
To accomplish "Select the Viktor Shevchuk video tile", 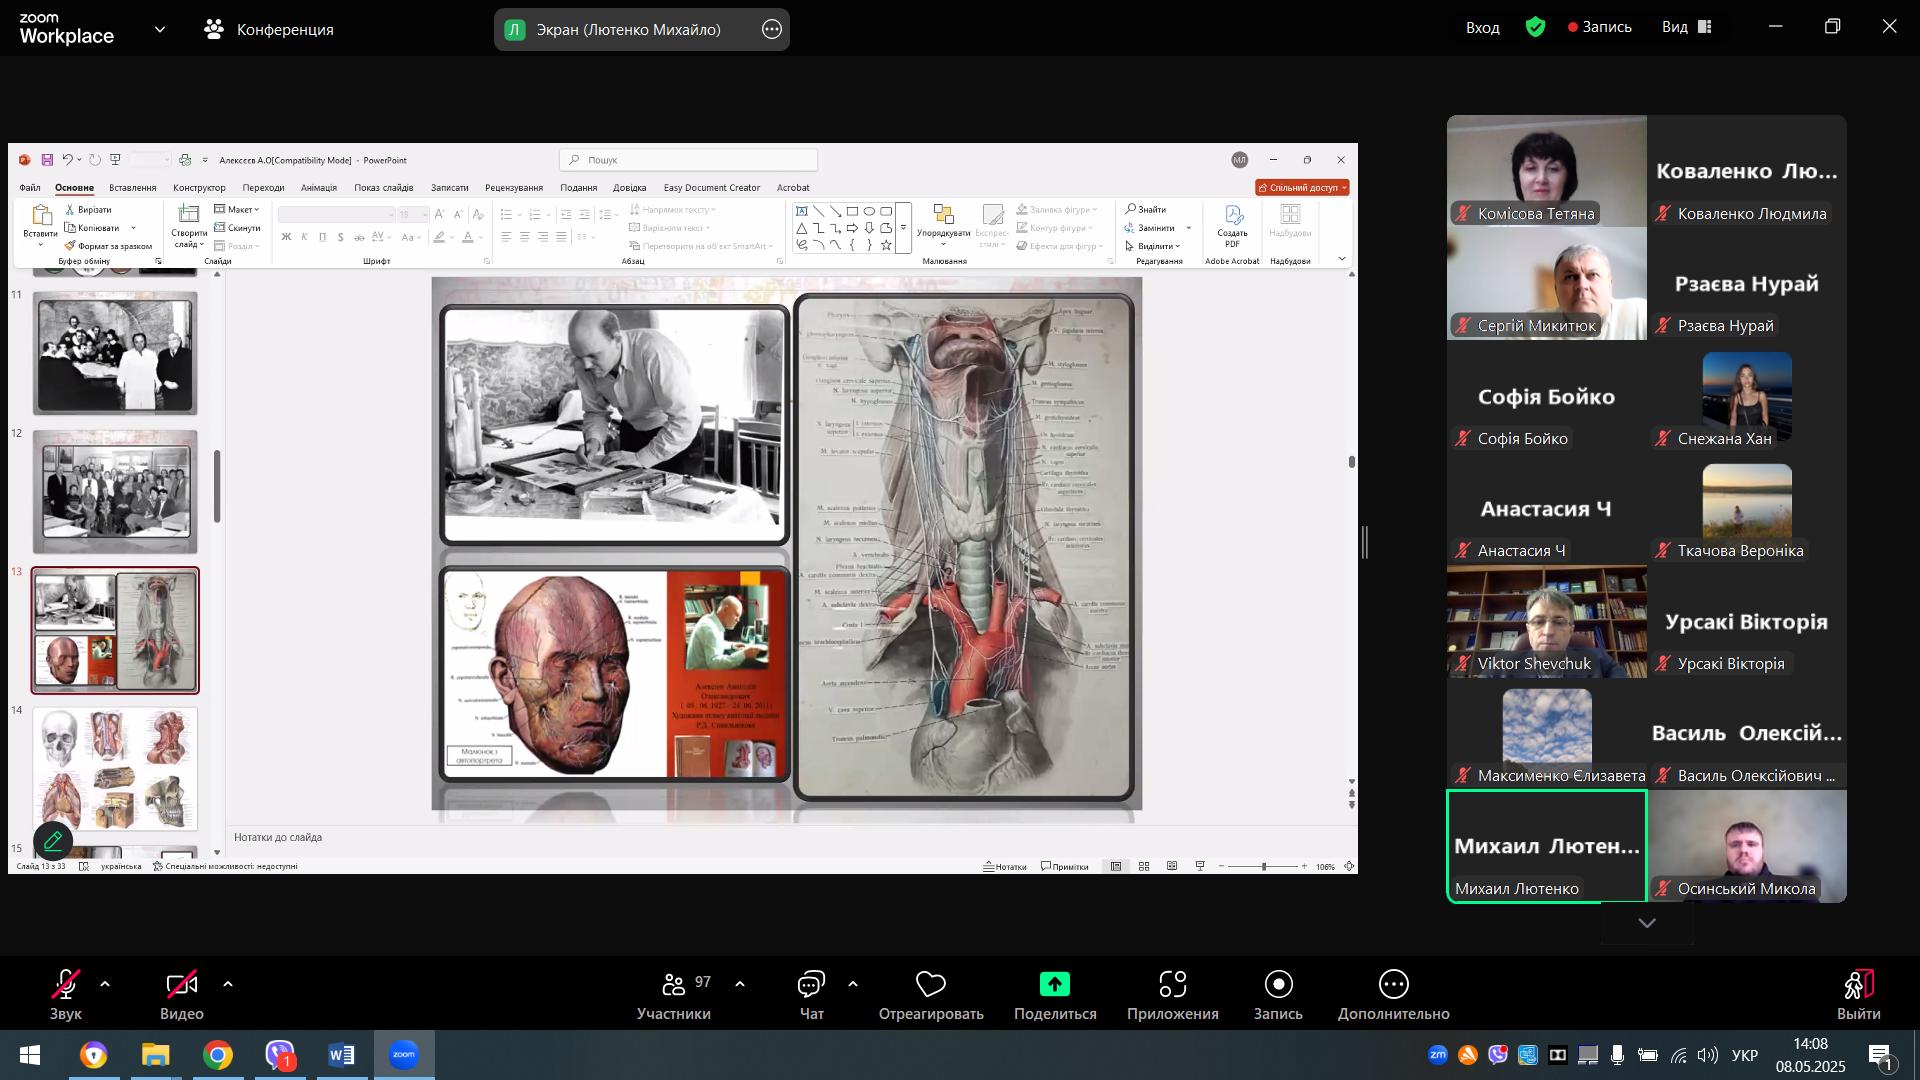I will click(1547, 621).
